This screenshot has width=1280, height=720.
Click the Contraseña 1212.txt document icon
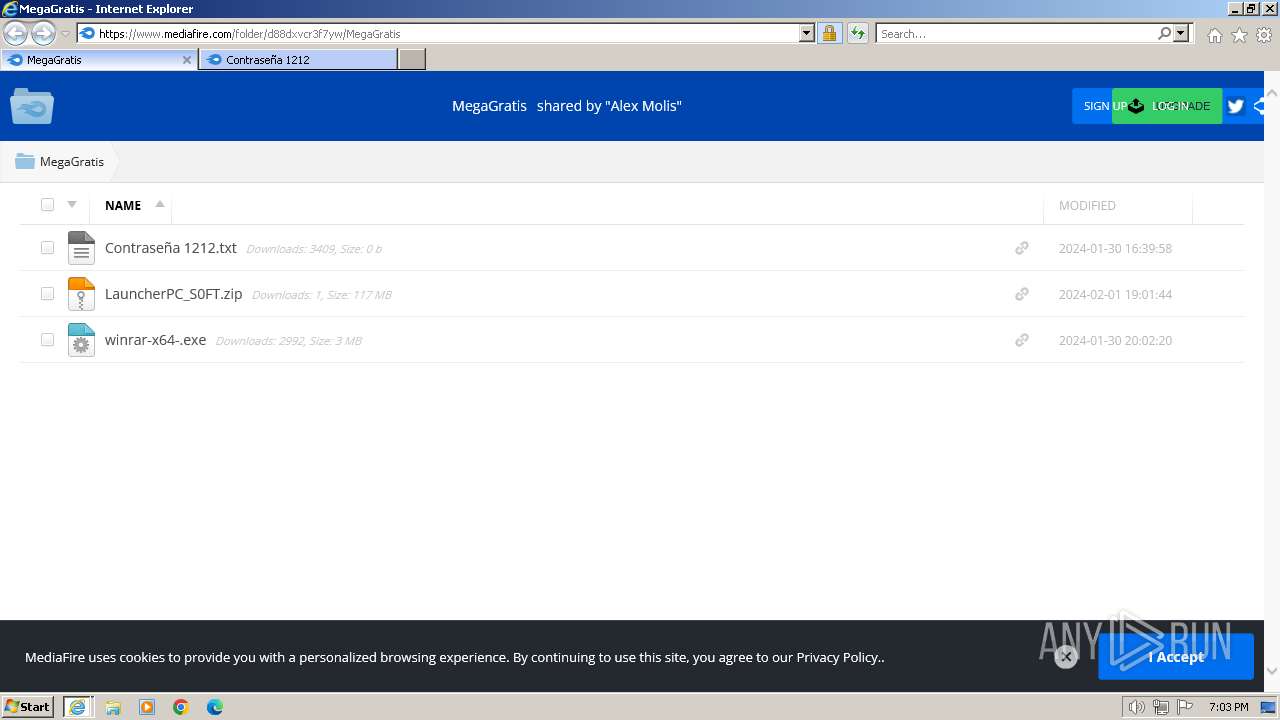pos(81,248)
